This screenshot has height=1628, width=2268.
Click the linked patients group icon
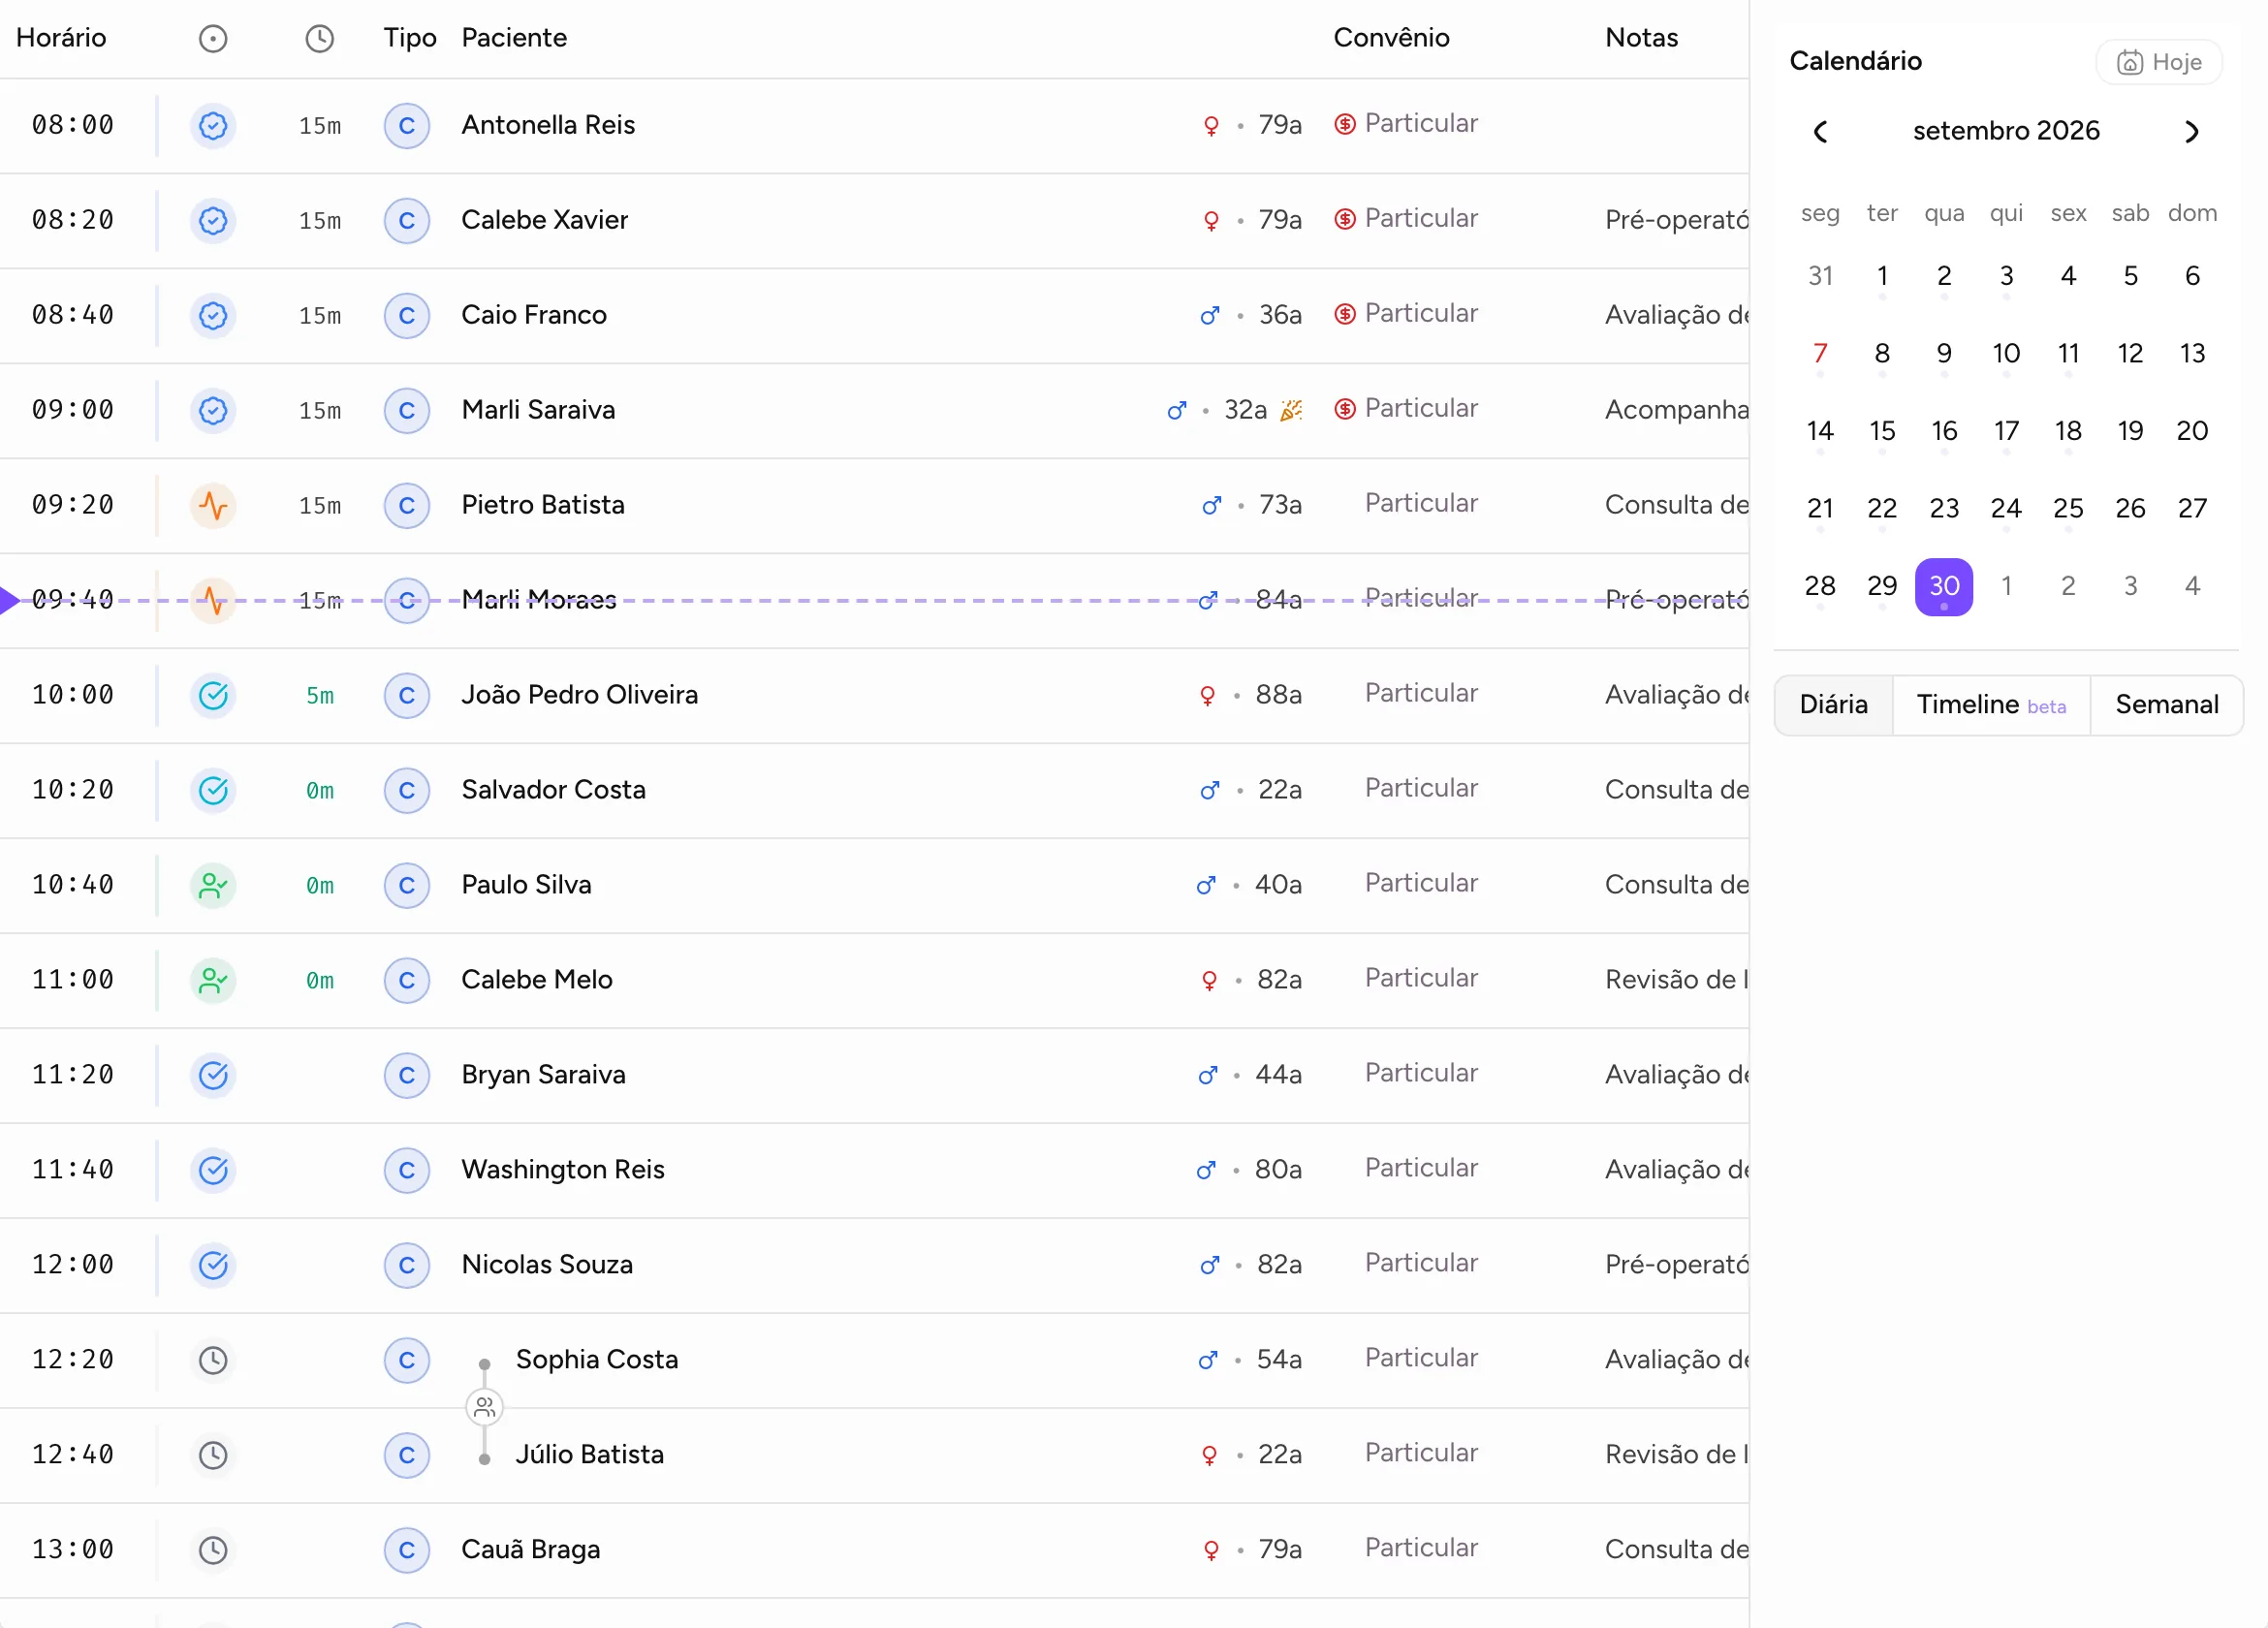point(485,1408)
